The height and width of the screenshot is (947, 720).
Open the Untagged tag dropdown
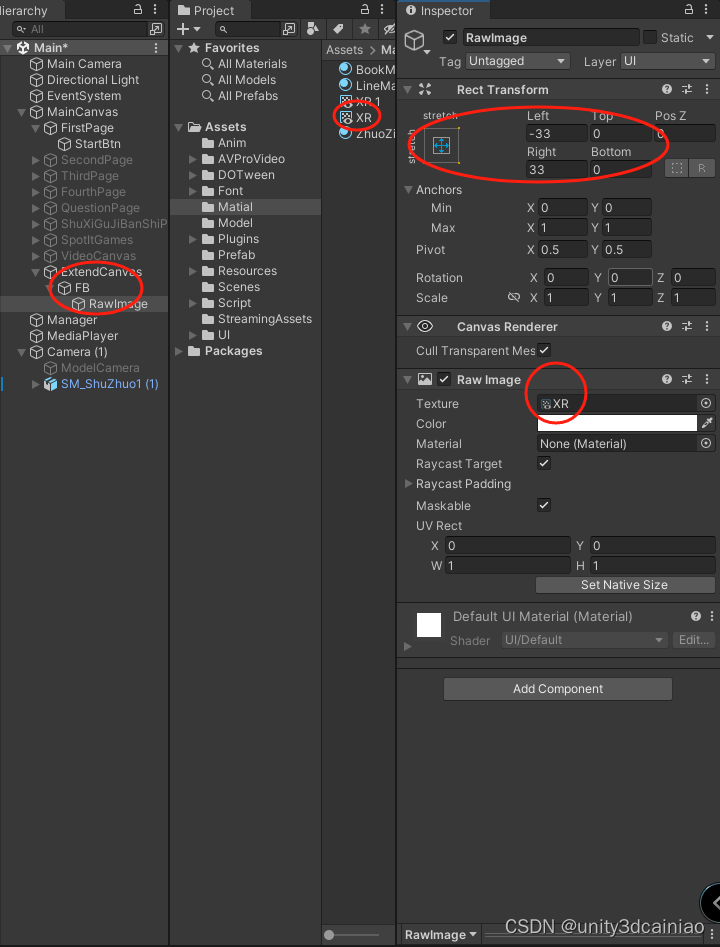coord(517,61)
